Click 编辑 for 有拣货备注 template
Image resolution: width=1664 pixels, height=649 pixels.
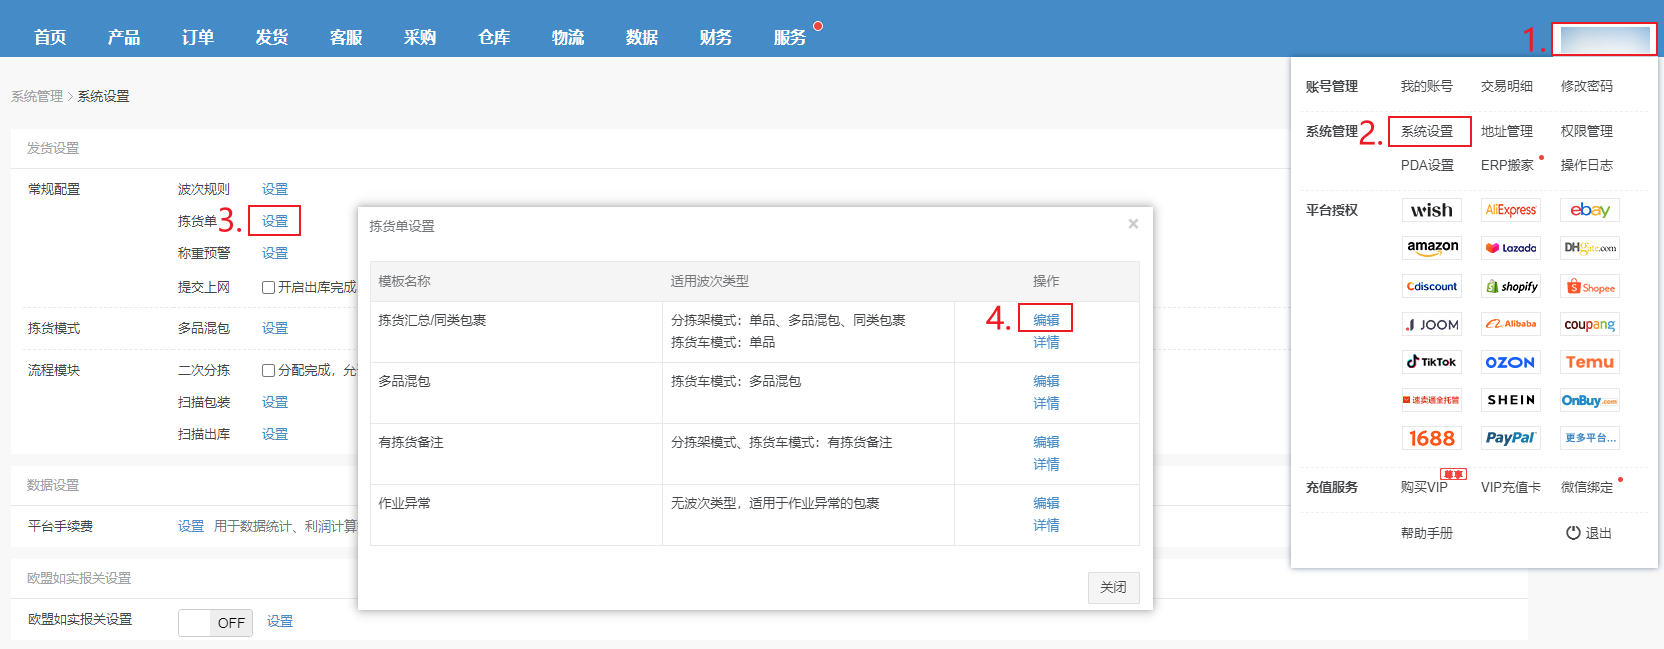1046,442
